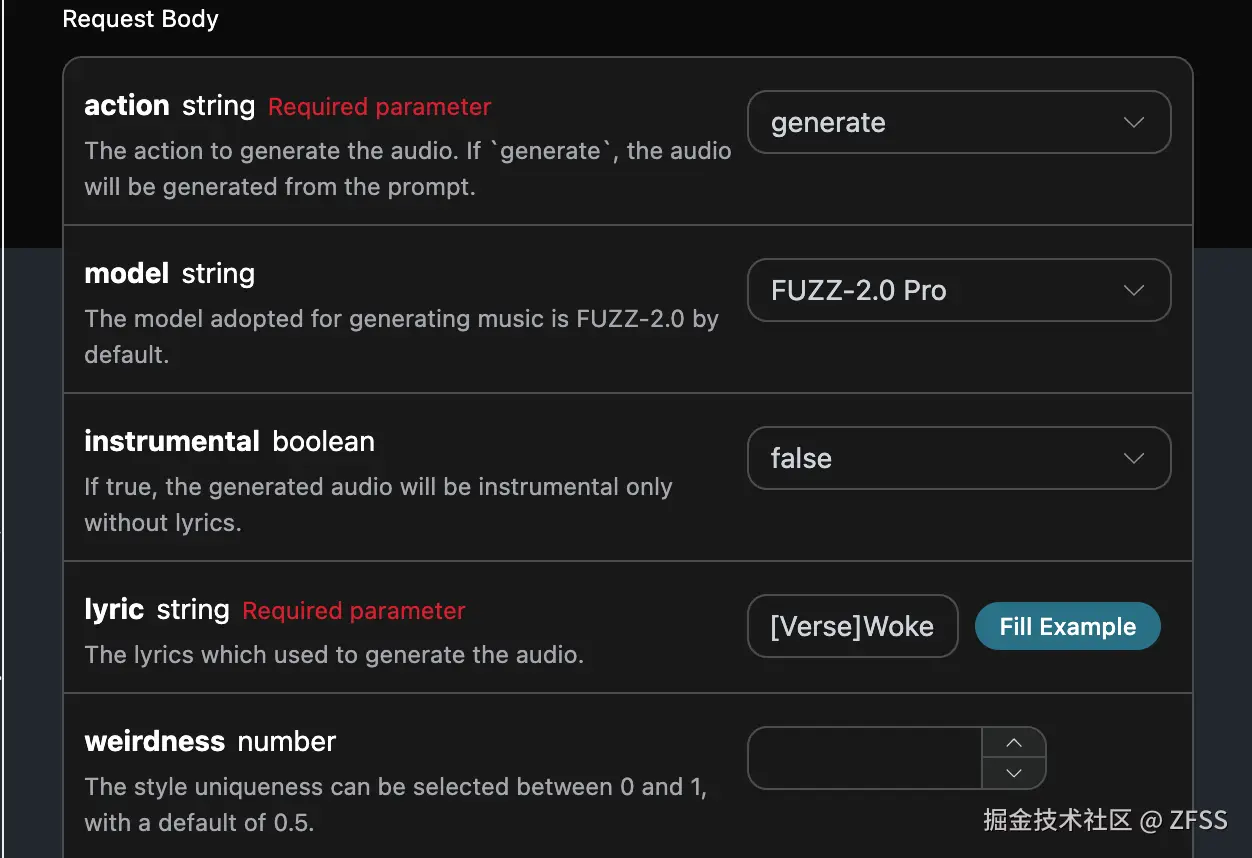Screen dimensions: 1252x858
Task: Click the "Request Body" heading
Action: (x=140, y=19)
